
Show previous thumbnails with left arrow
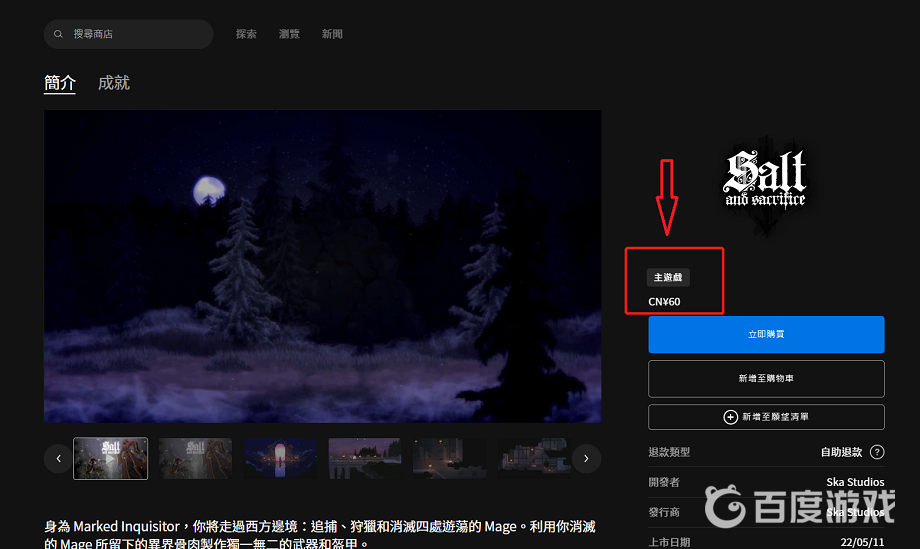tap(58, 459)
